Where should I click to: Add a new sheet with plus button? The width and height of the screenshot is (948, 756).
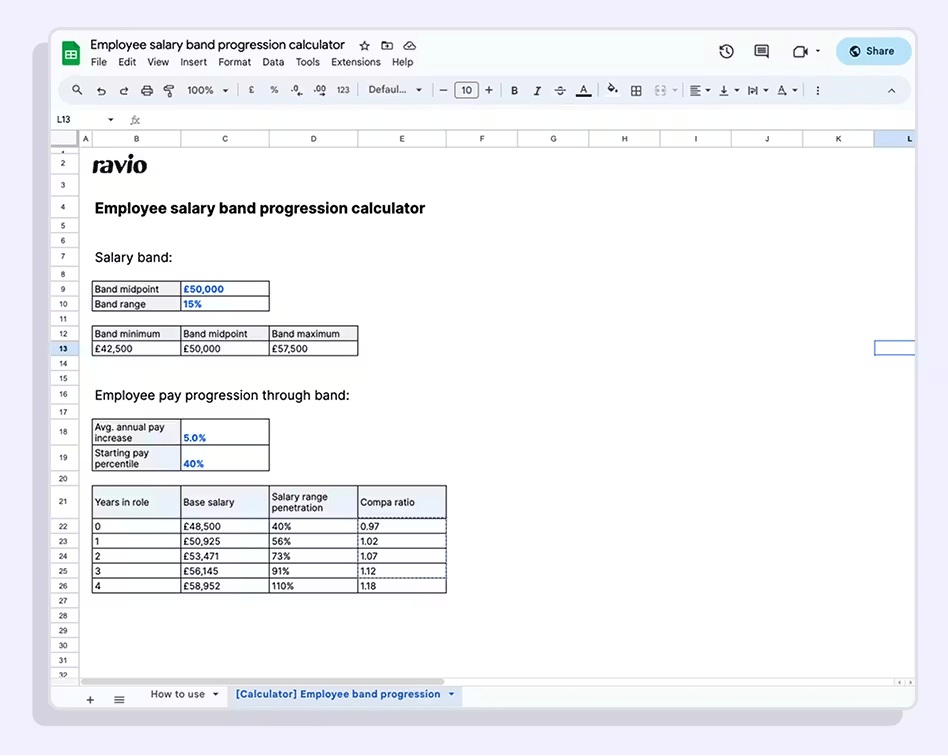point(90,700)
